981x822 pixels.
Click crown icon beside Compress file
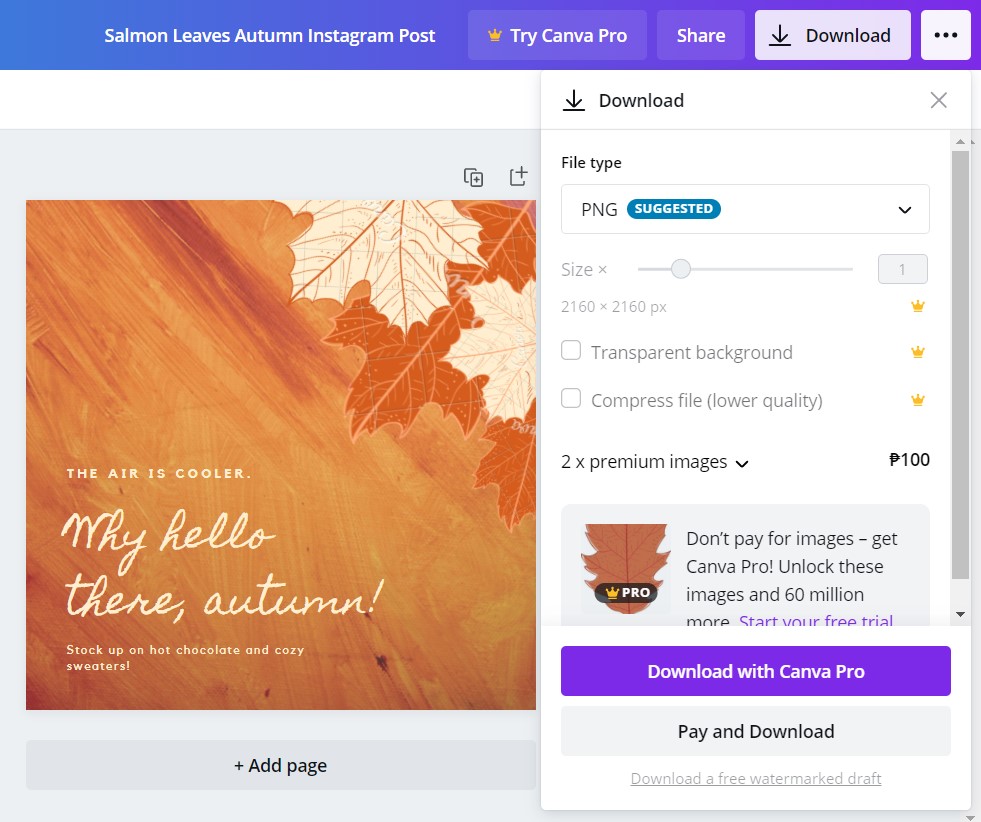point(917,400)
